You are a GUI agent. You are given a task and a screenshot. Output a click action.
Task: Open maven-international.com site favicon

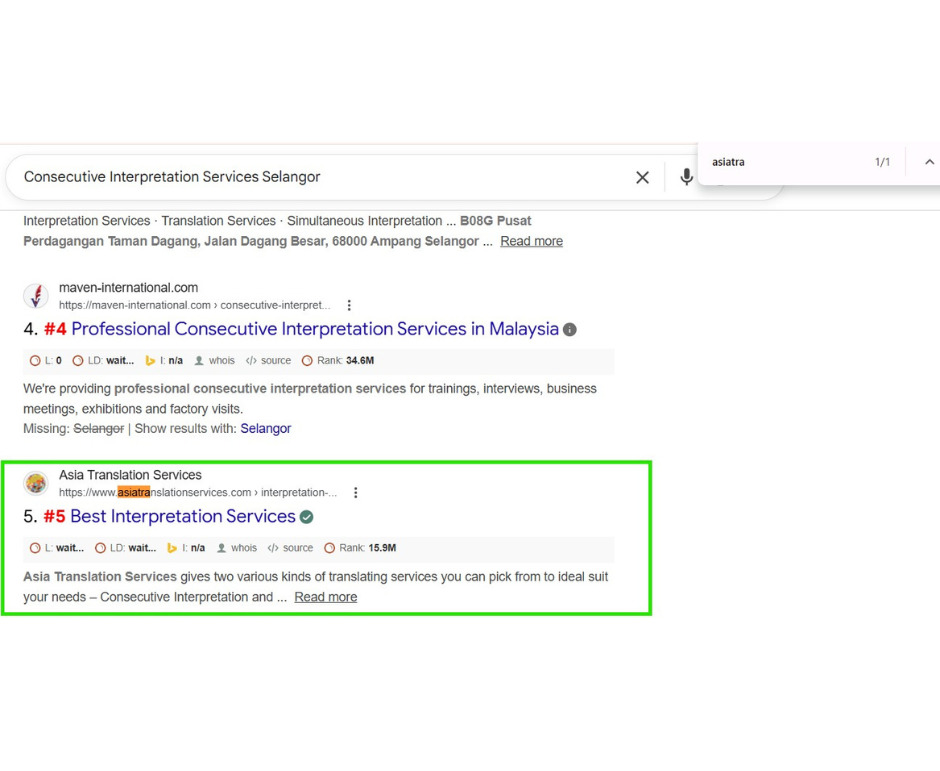[x=36, y=296]
